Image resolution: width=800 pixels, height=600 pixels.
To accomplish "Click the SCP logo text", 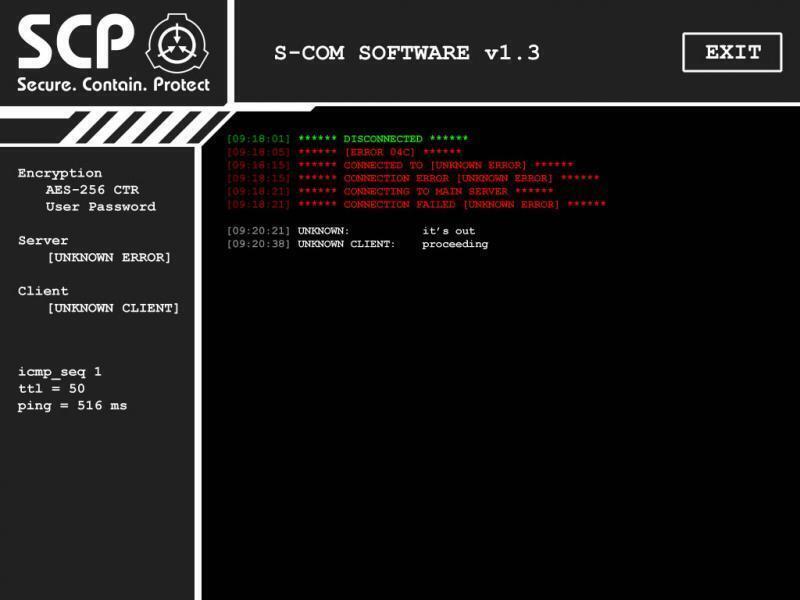I will pos(77,42).
